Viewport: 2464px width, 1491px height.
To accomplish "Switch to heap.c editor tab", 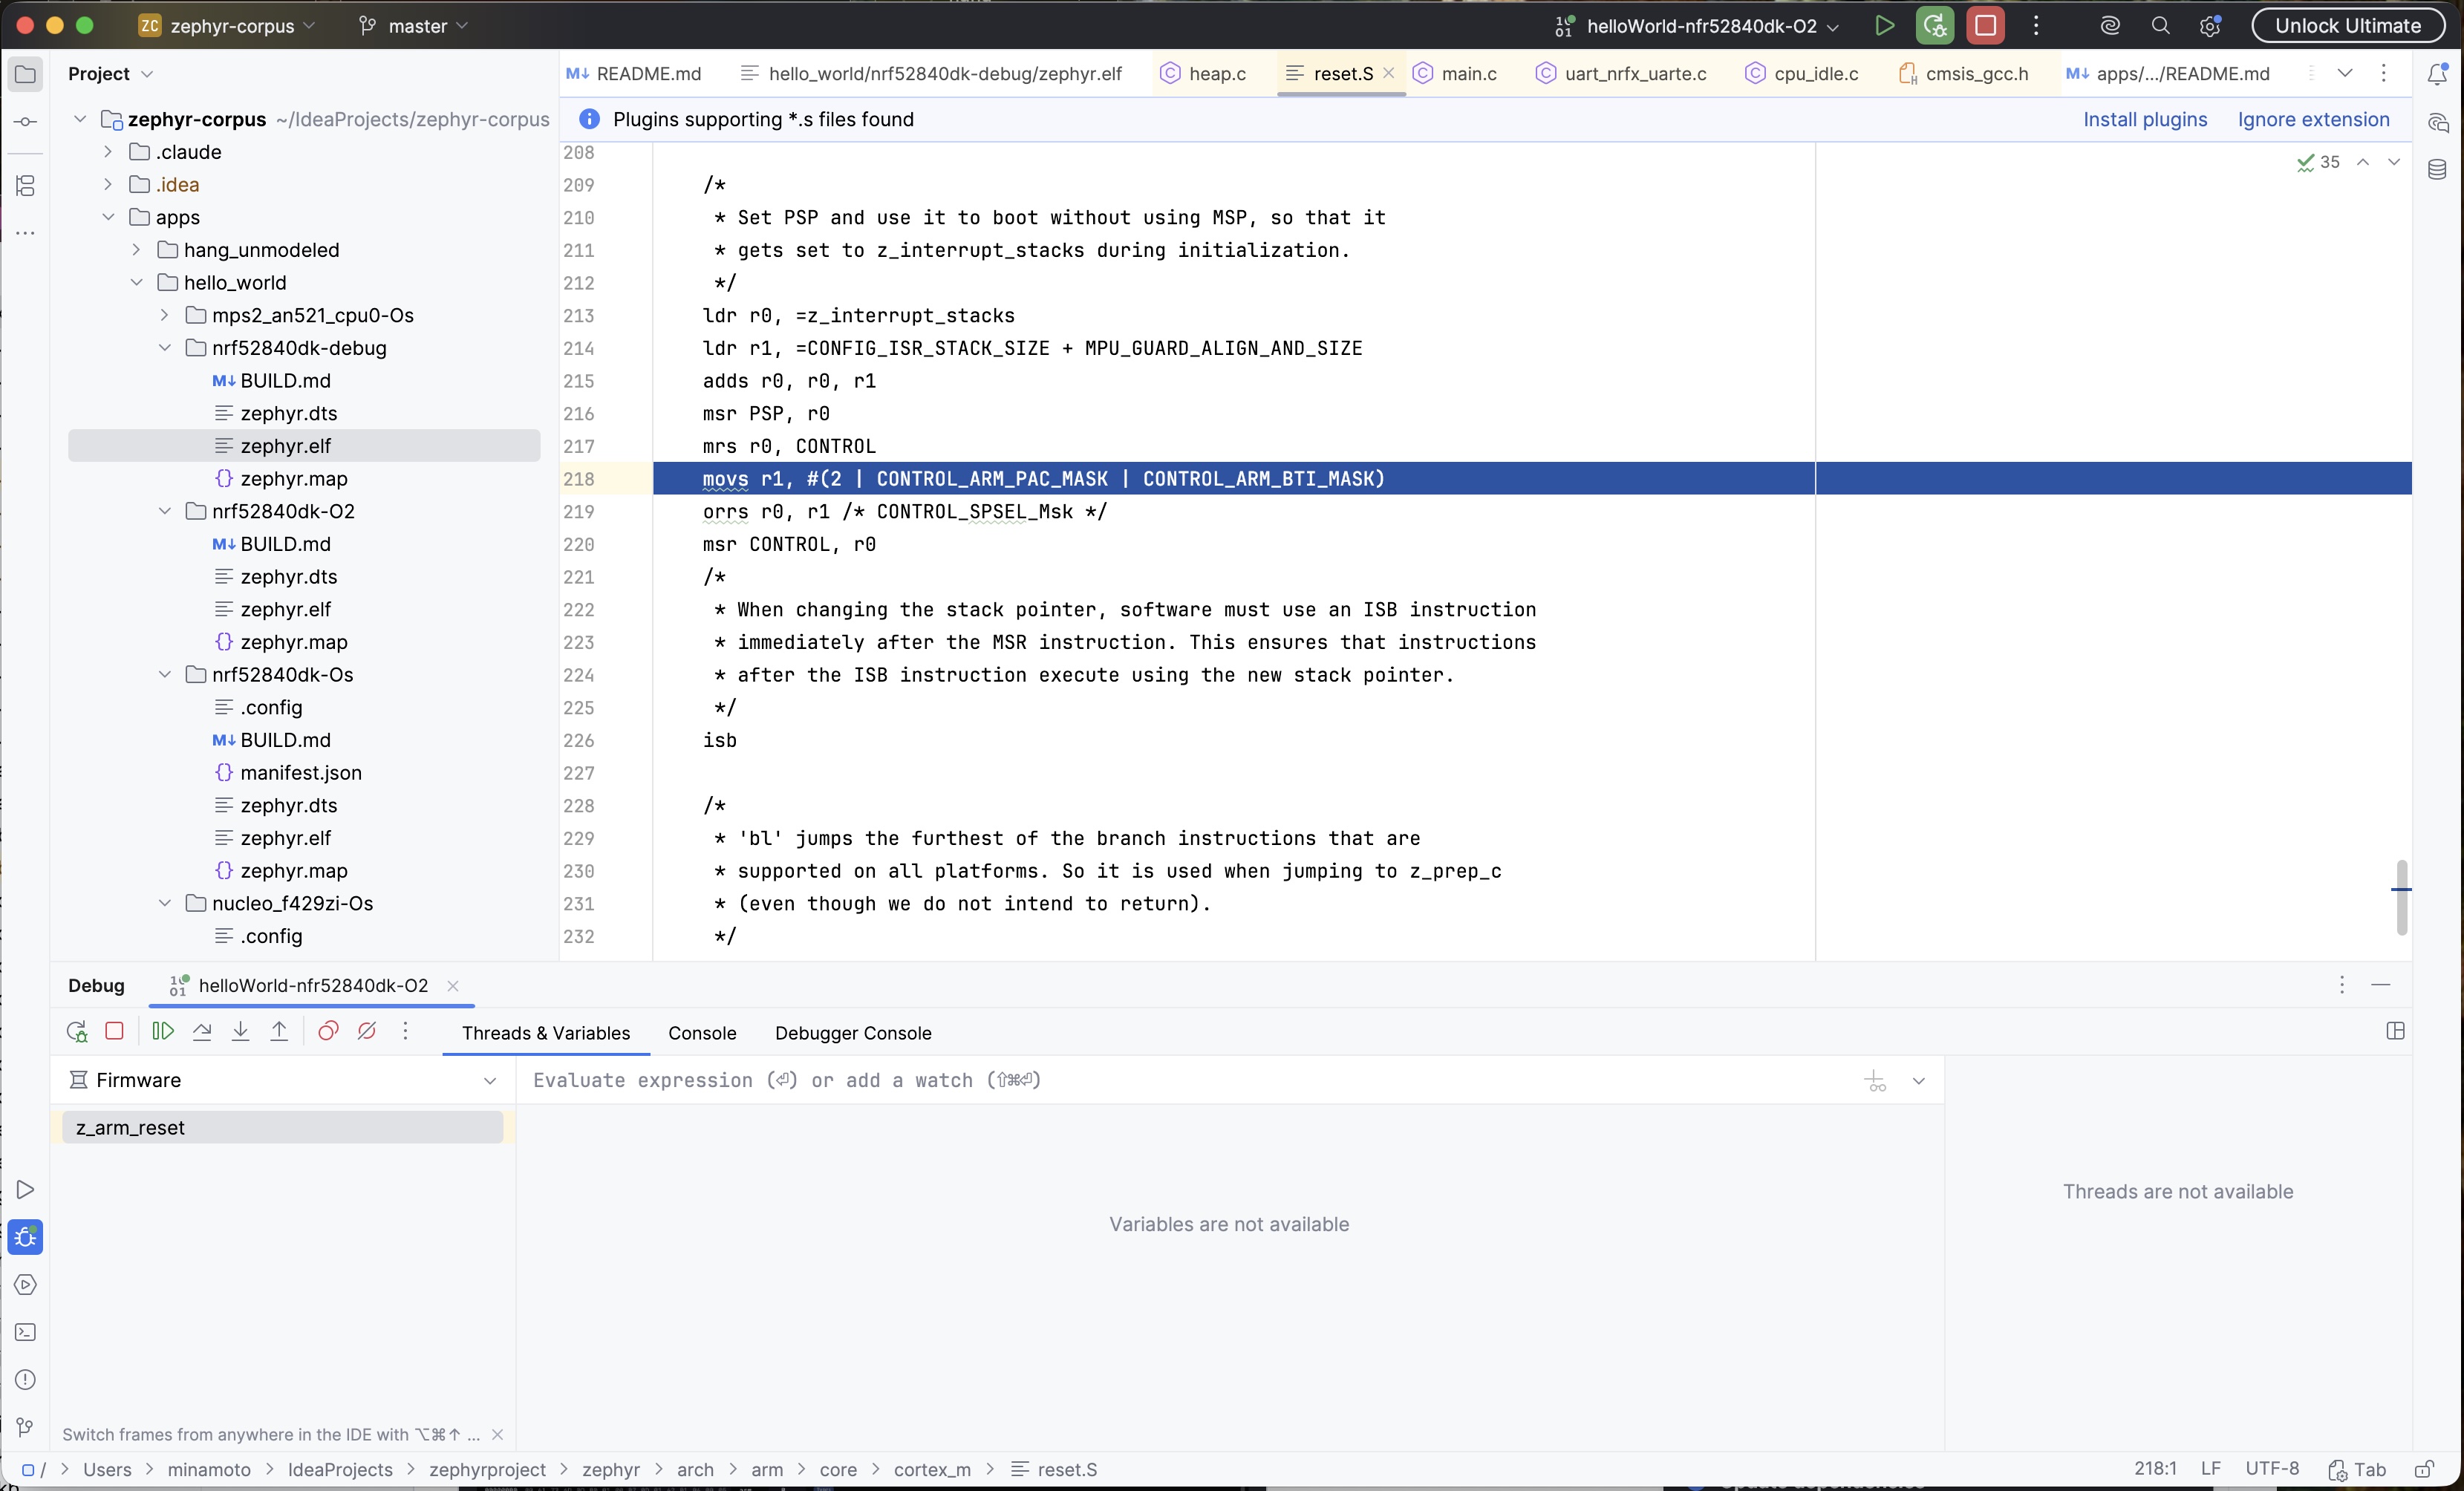I will [1203, 74].
